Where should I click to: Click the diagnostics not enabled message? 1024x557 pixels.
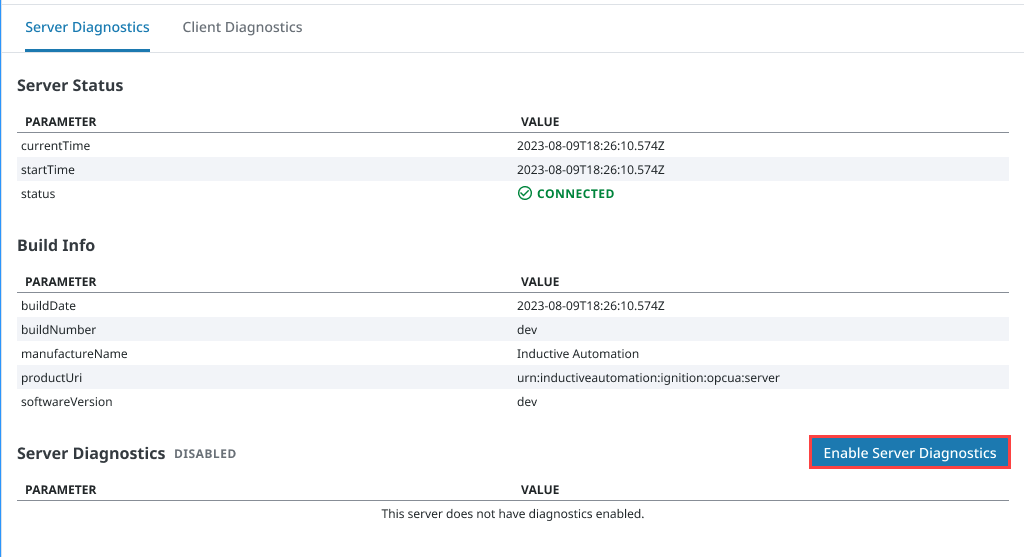point(513,514)
